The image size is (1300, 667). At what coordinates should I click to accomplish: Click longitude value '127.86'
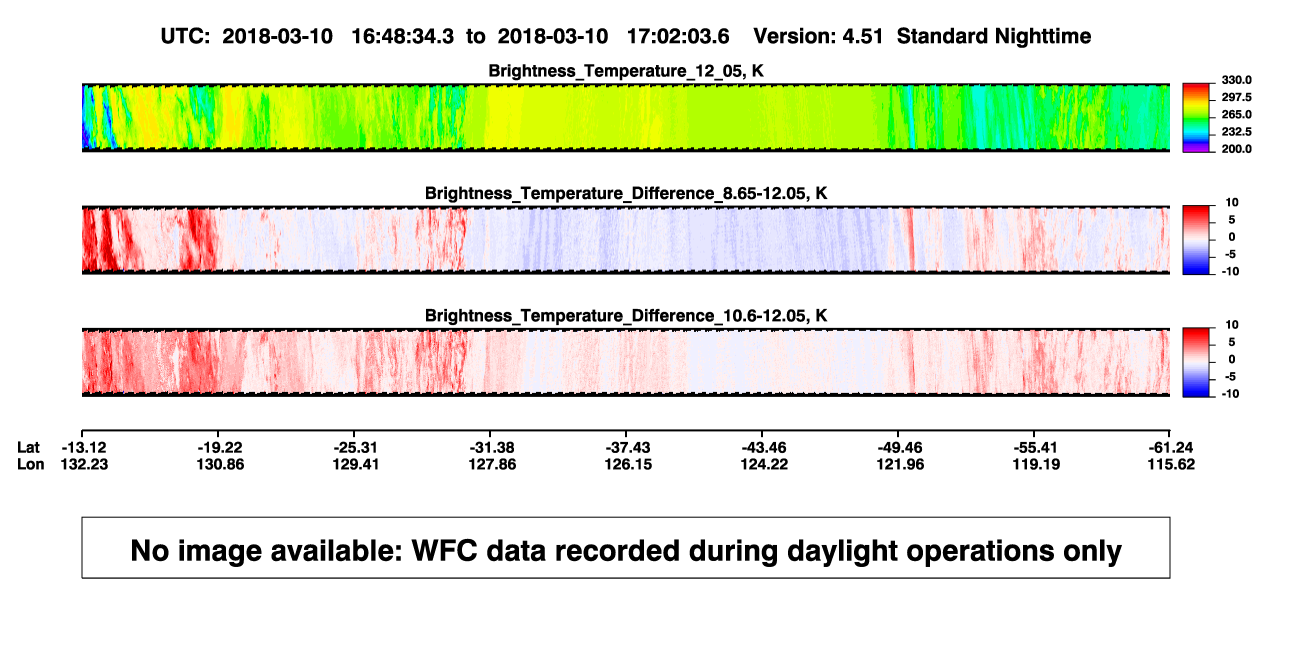coord(493,465)
